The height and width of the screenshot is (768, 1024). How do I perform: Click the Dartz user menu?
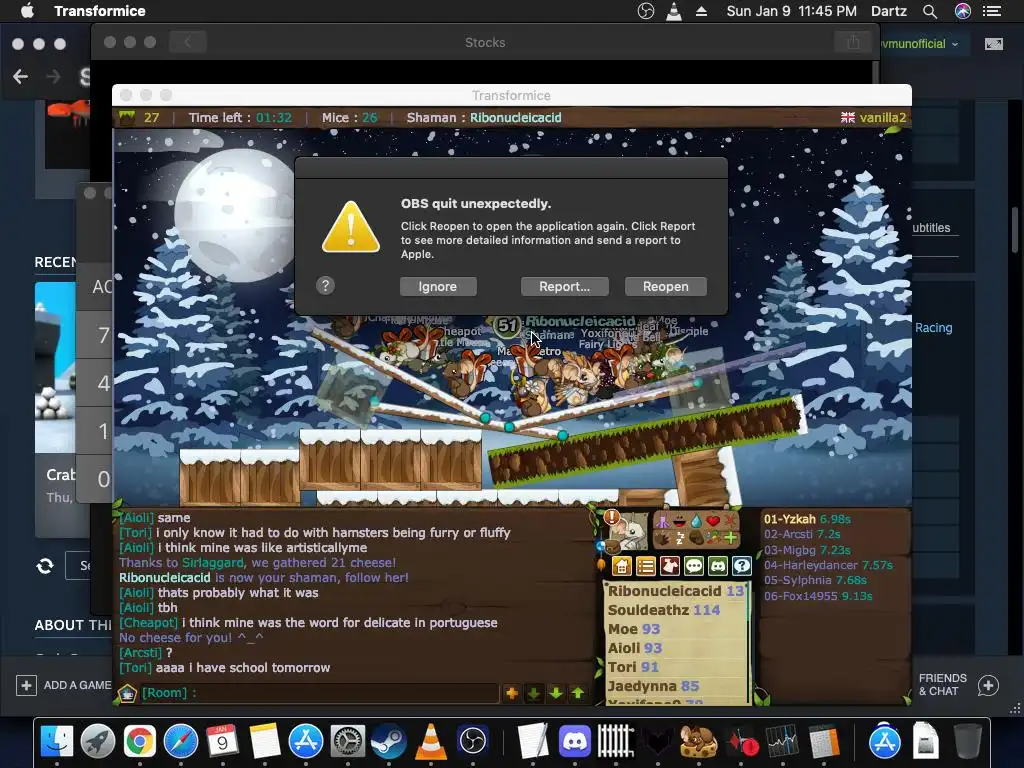coord(889,11)
